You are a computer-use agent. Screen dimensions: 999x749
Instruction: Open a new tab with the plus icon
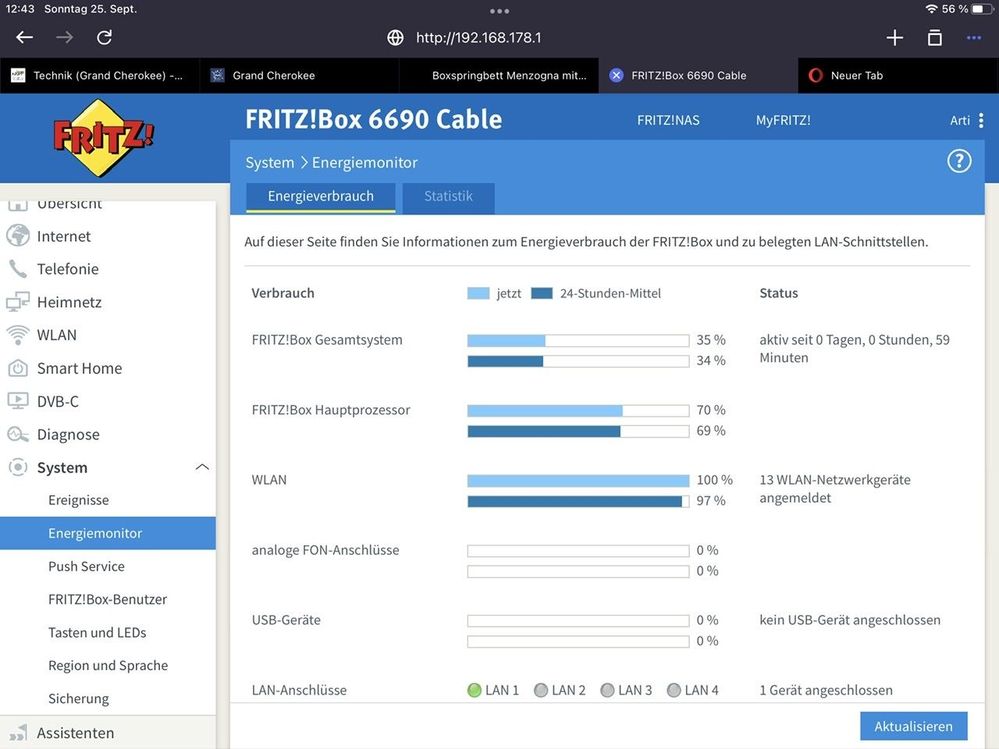tap(895, 38)
